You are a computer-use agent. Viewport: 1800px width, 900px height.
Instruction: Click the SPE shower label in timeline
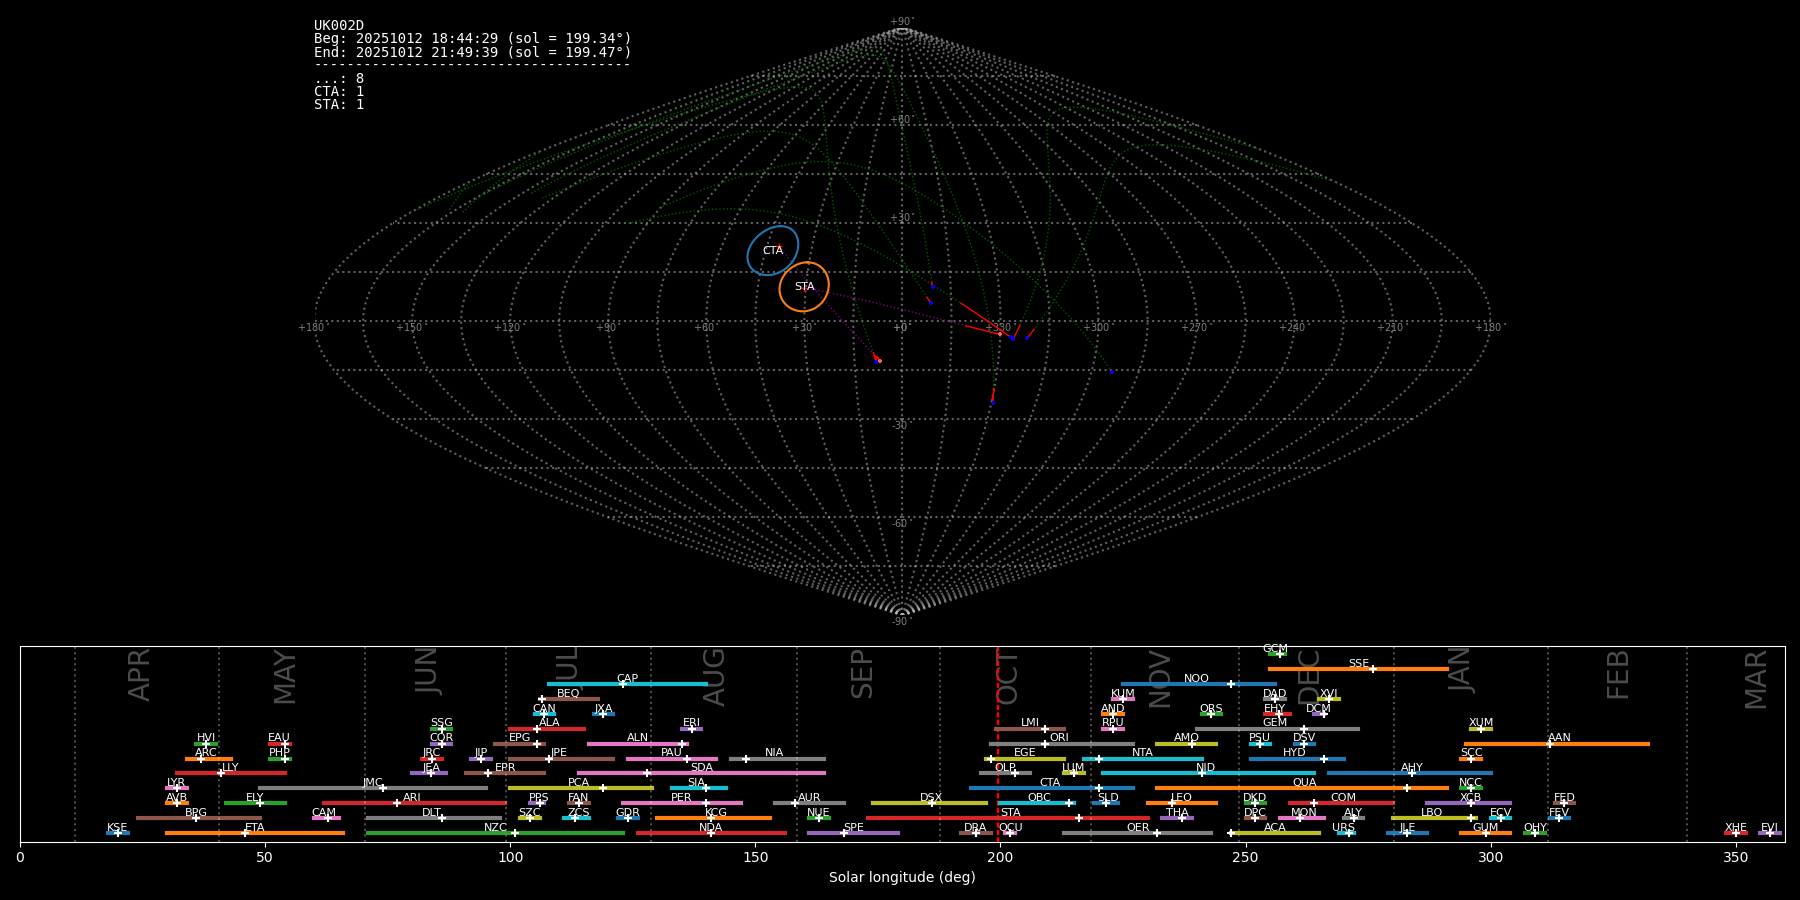[x=853, y=828]
